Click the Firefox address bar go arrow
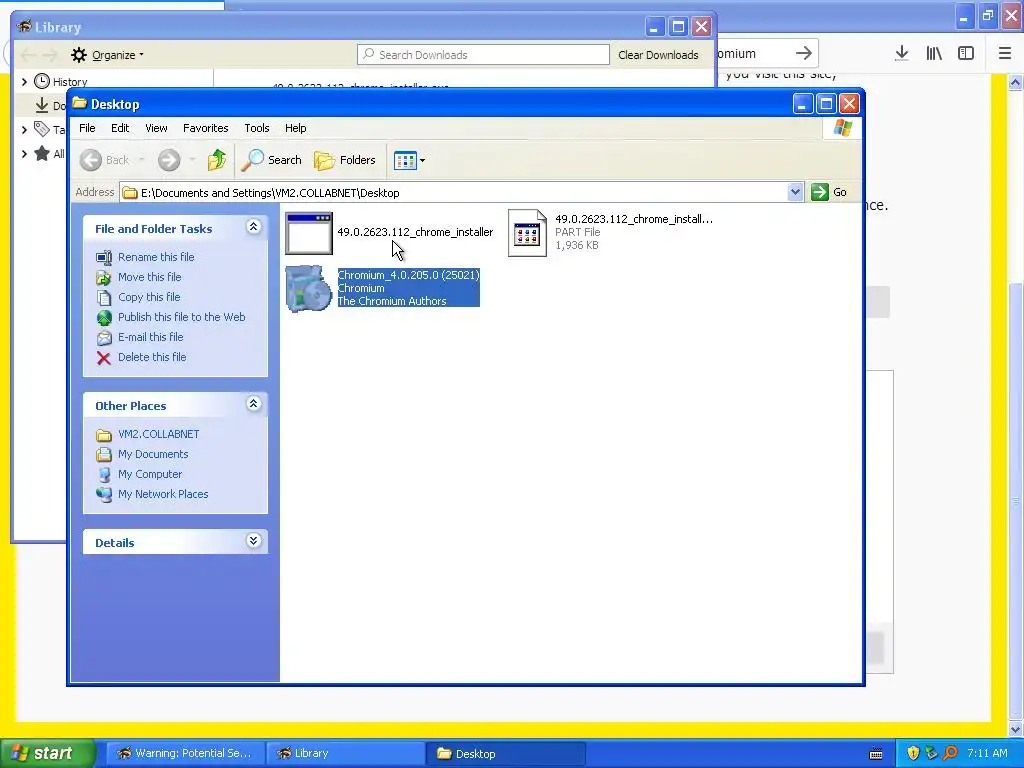The height and width of the screenshot is (768, 1024). coord(804,54)
